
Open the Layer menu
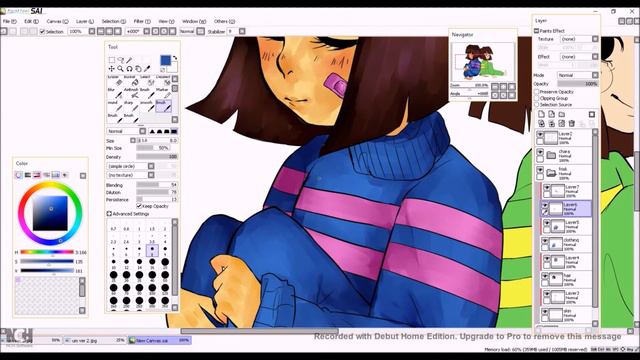point(84,21)
